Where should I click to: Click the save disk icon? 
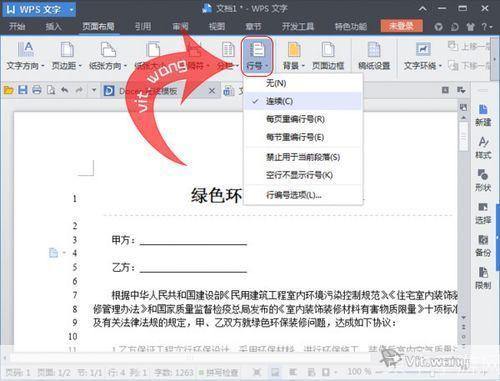tap(23, 90)
